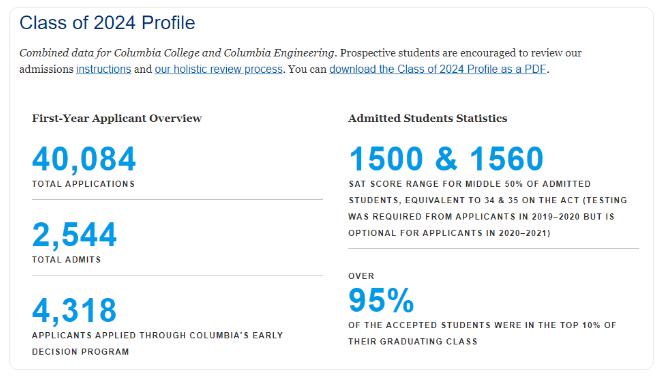Image resolution: width=661 pixels, height=379 pixels.
Task: Select the 40,084 total applications figure
Action: [84, 159]
